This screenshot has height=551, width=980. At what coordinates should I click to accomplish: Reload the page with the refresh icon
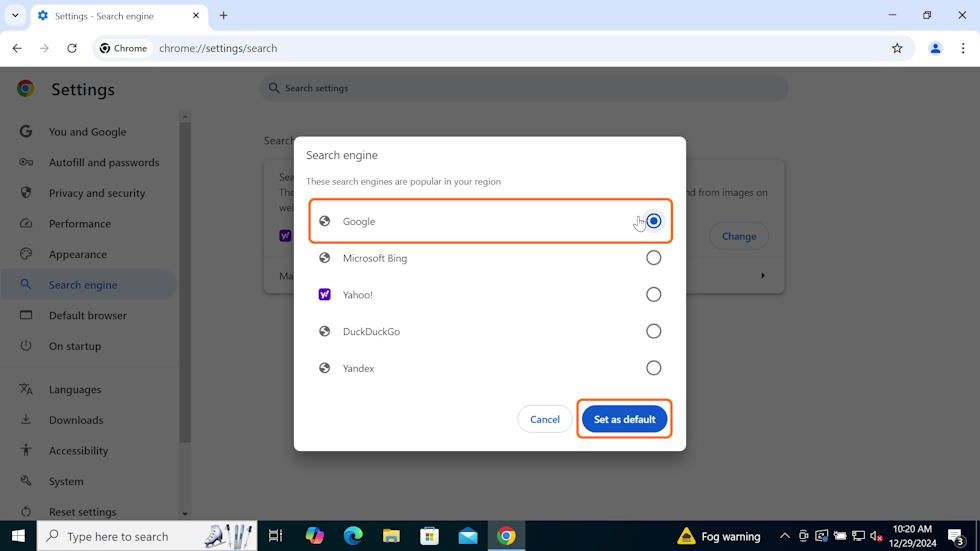[72, 48]
